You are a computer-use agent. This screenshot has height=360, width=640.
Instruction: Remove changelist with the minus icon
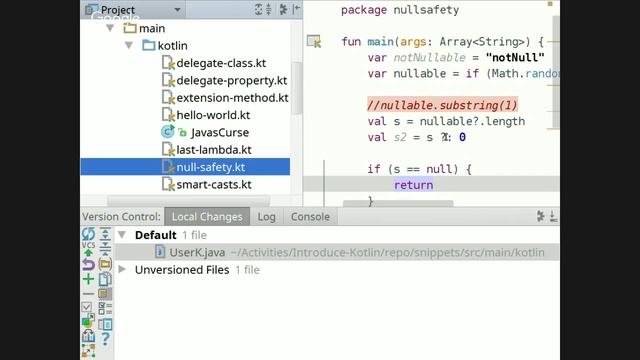click(x=88, y=294)
